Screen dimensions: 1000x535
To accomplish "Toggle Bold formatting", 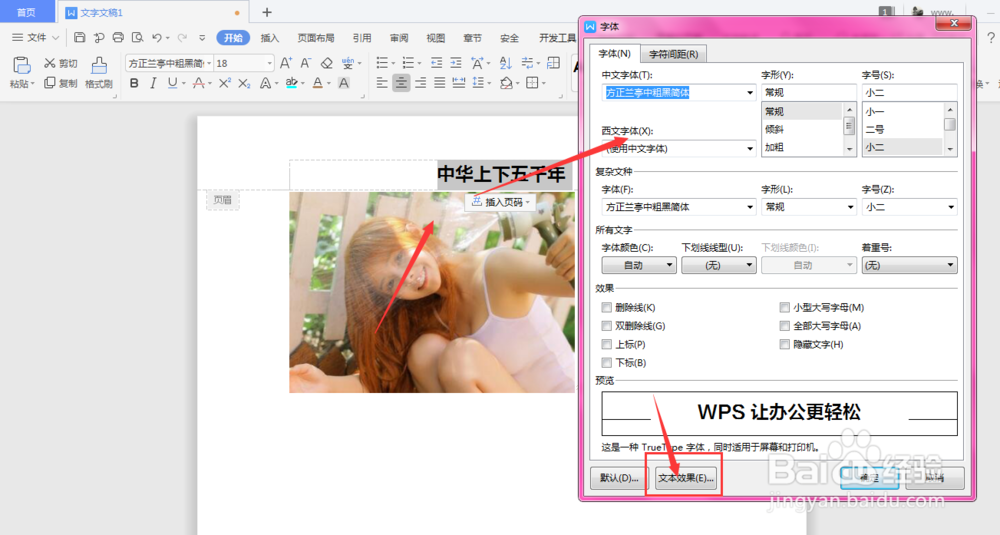I will click(x=134, y=83).
